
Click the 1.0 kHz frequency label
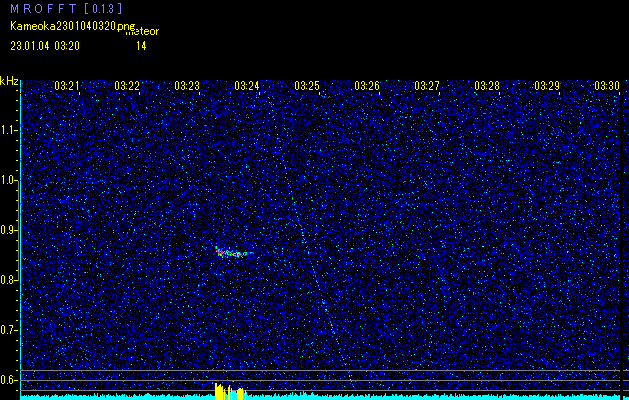pyautogui.click(x=8, y=180)
